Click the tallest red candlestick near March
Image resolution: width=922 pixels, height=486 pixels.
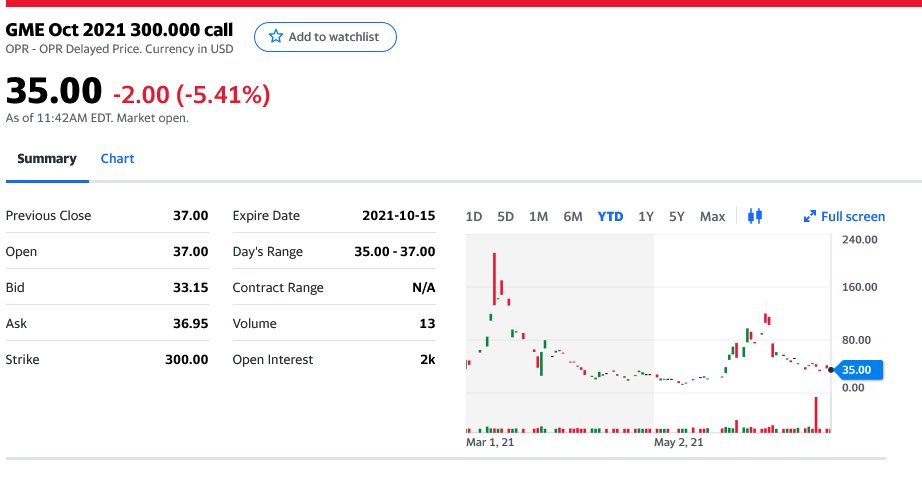[x=495, y=279]
